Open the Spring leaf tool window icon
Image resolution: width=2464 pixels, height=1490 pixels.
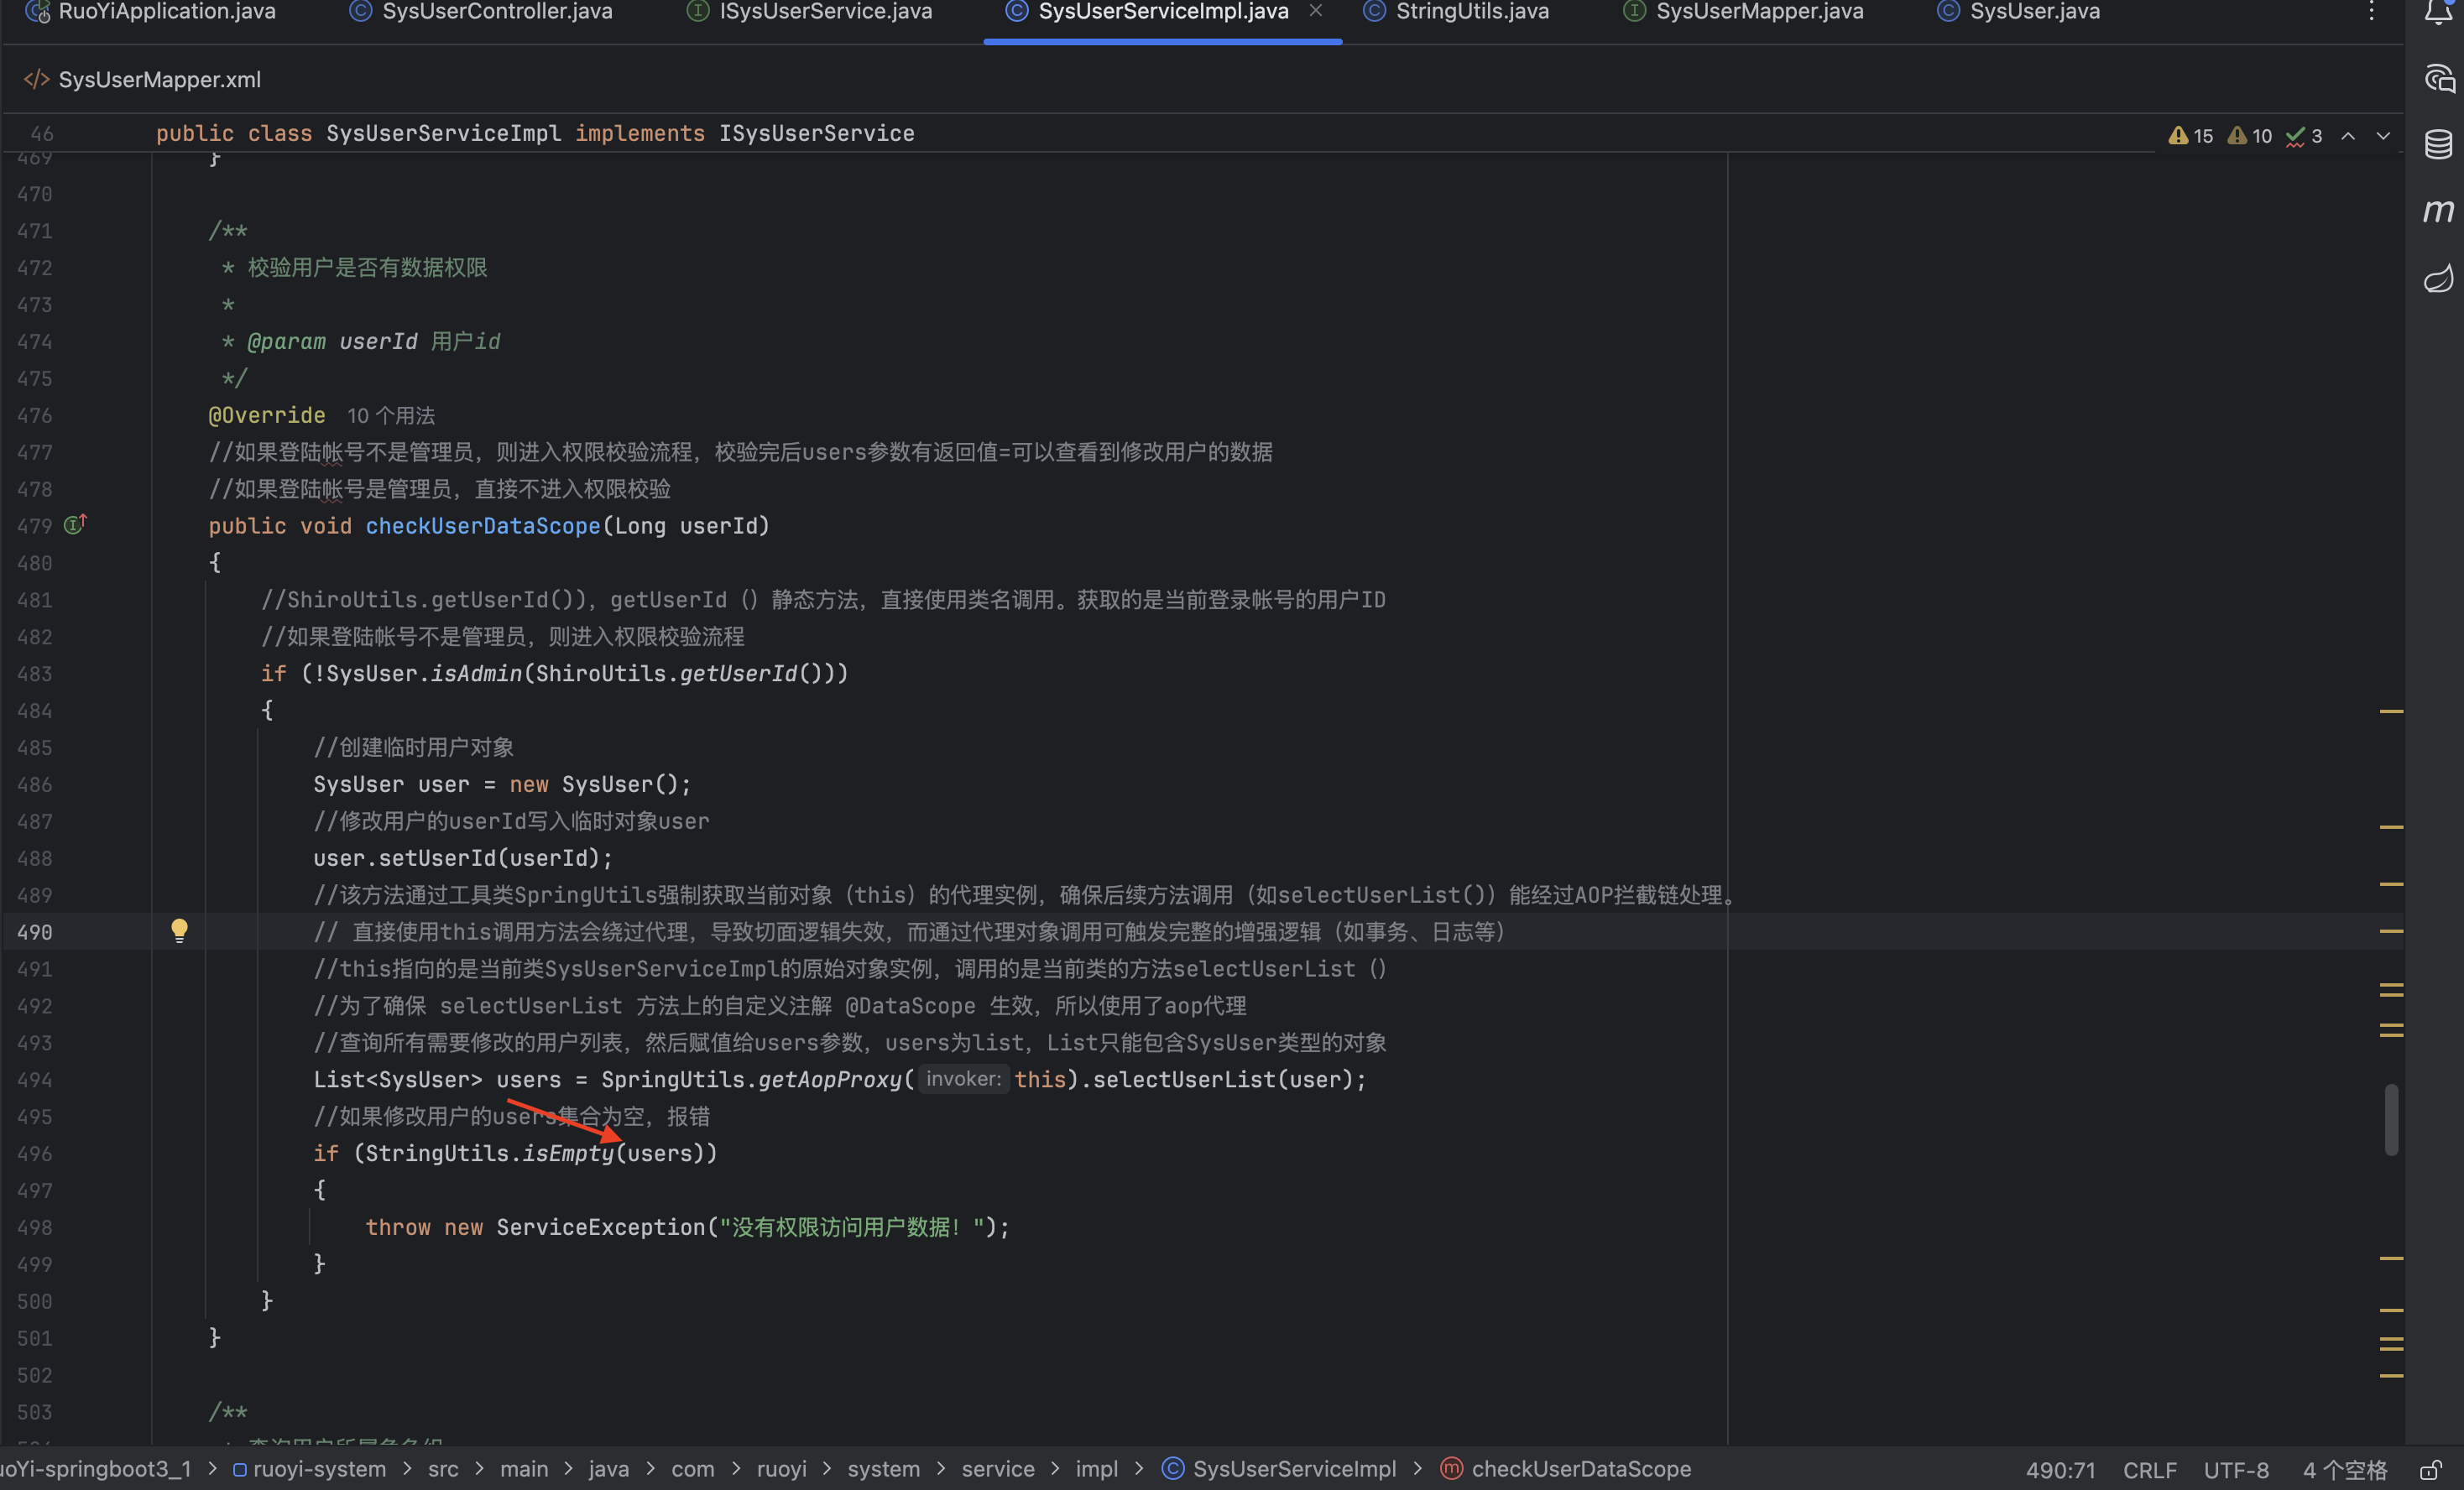tap(2438, 277)
